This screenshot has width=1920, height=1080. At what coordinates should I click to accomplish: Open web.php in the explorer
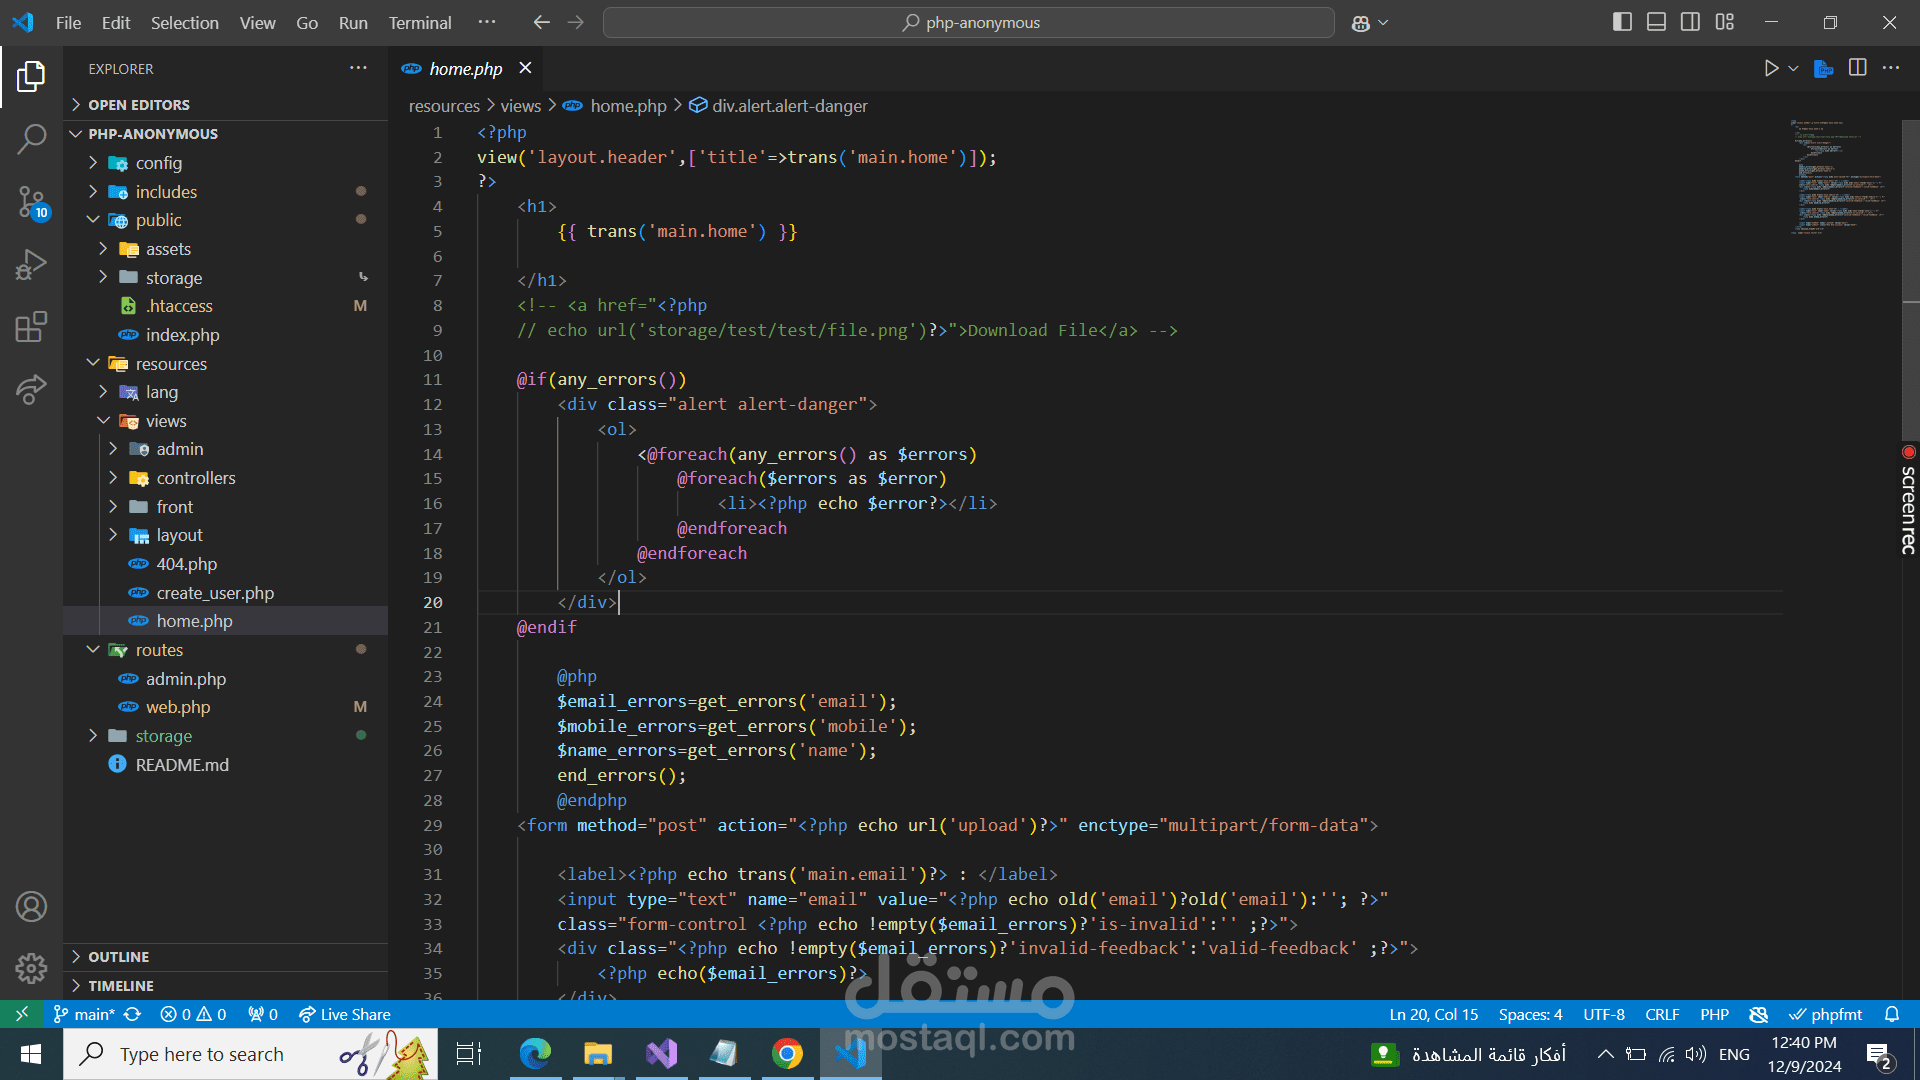click(178, 707)
